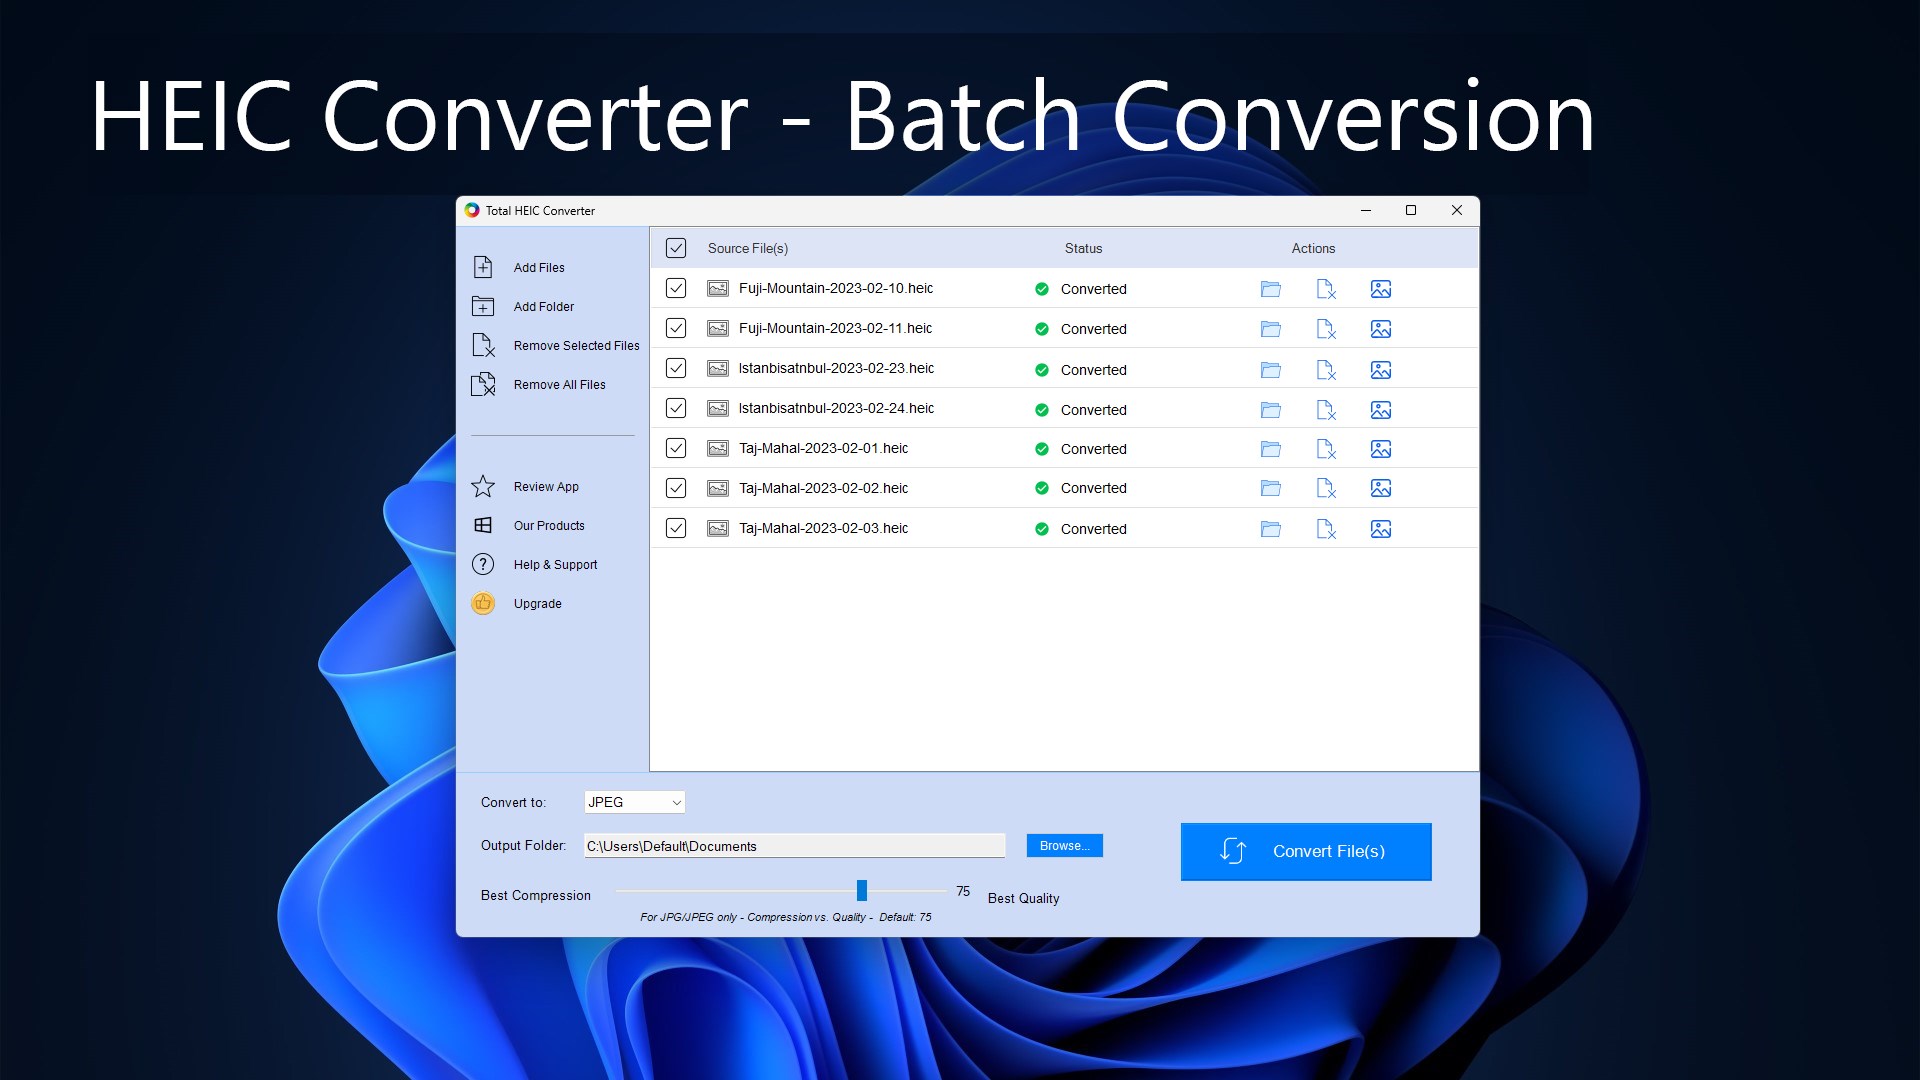Click the Upgrade thumbs-up icon
The image size is (1920, 1080).
coord(483,604)
